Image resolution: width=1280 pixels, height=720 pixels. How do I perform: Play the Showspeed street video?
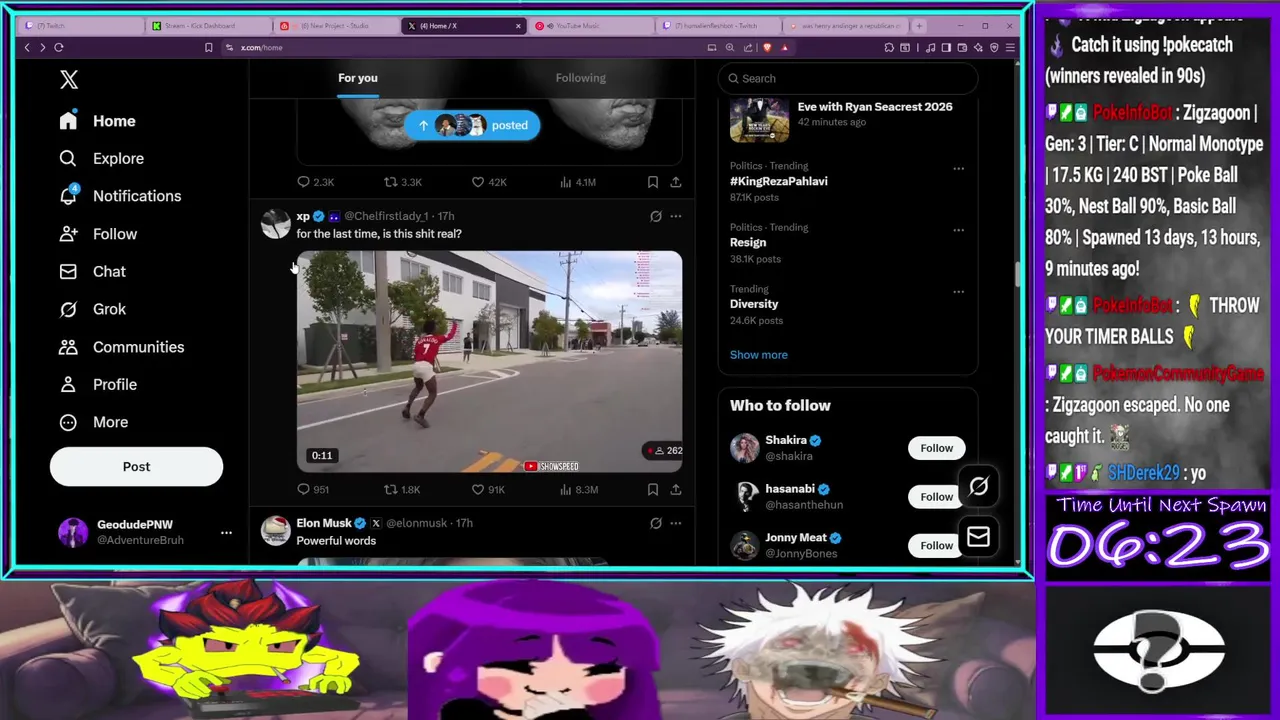pyautogui.click(x=489, y=361)
